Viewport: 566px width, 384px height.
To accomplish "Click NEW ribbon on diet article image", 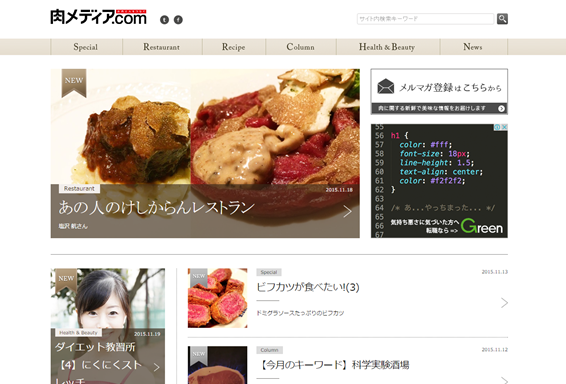I will coord(66,280).
